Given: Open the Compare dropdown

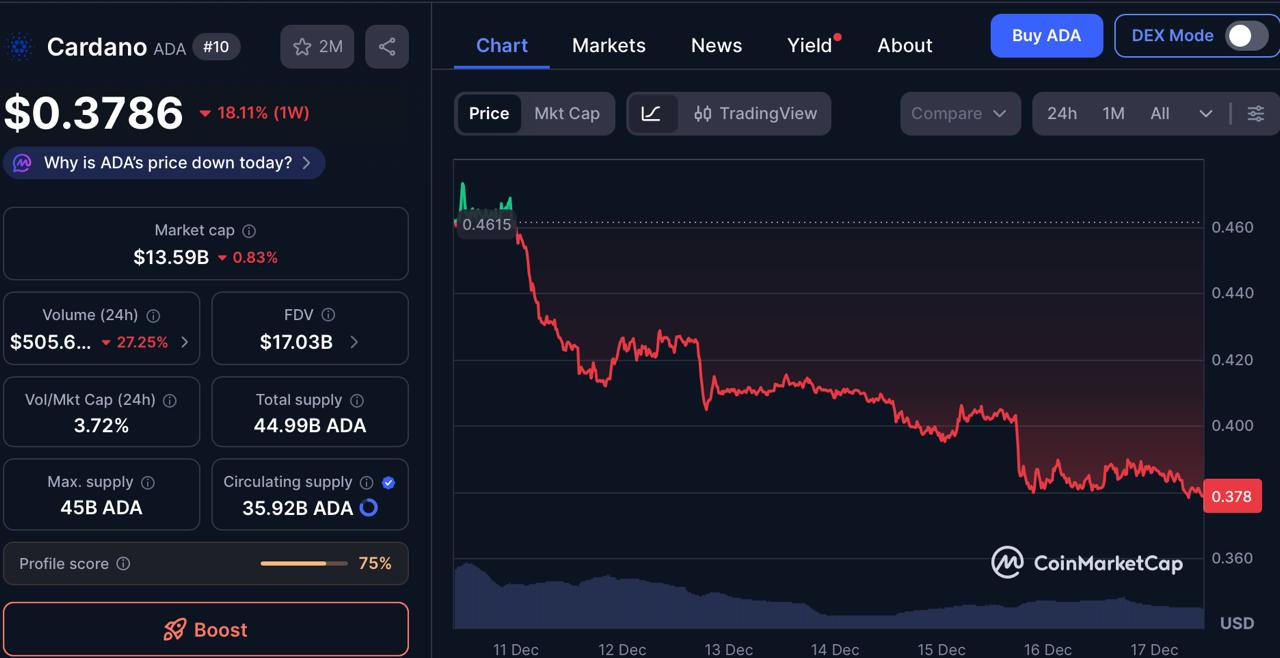Looking at the screenshot, I should 959,113.
